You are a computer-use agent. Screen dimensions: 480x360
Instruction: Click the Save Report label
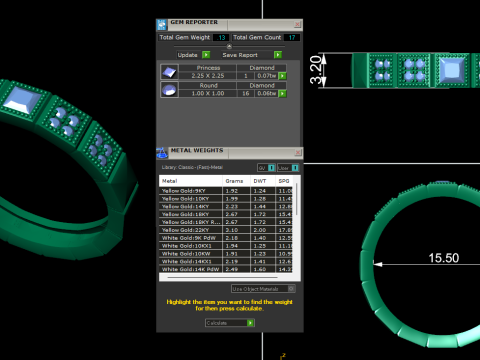pos(240,55)
